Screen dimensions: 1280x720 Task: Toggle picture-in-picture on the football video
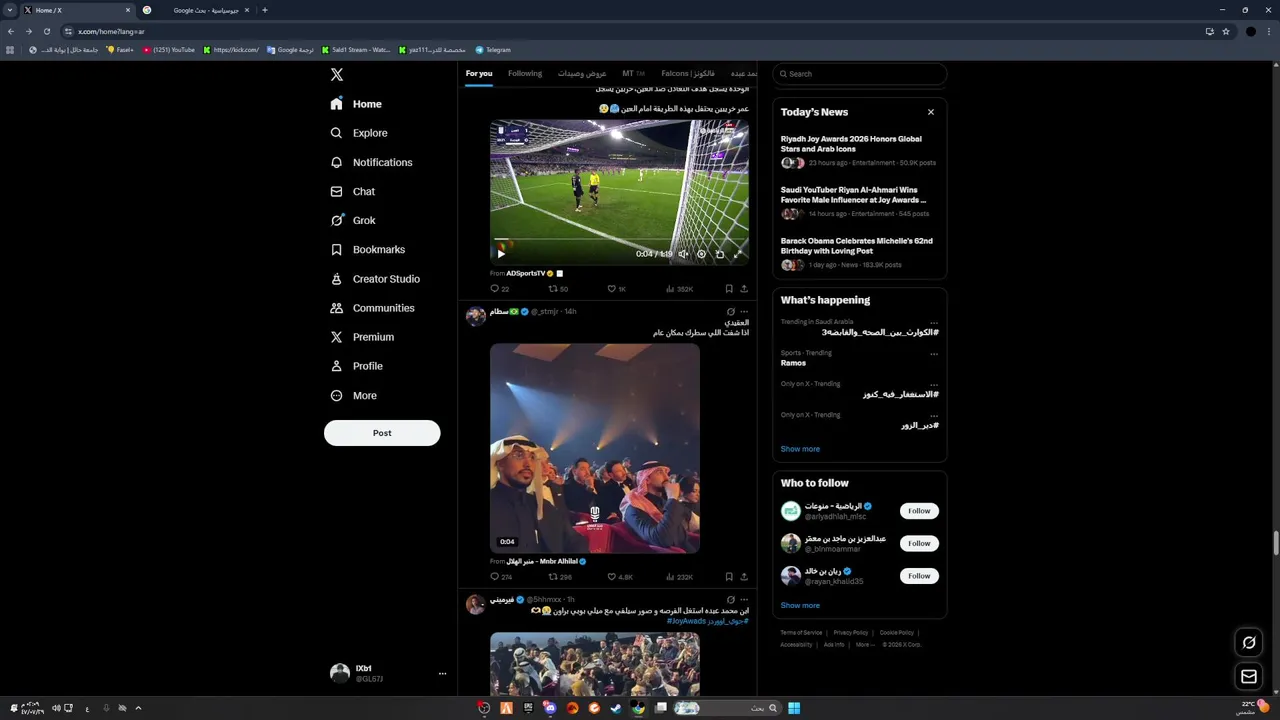720,254
